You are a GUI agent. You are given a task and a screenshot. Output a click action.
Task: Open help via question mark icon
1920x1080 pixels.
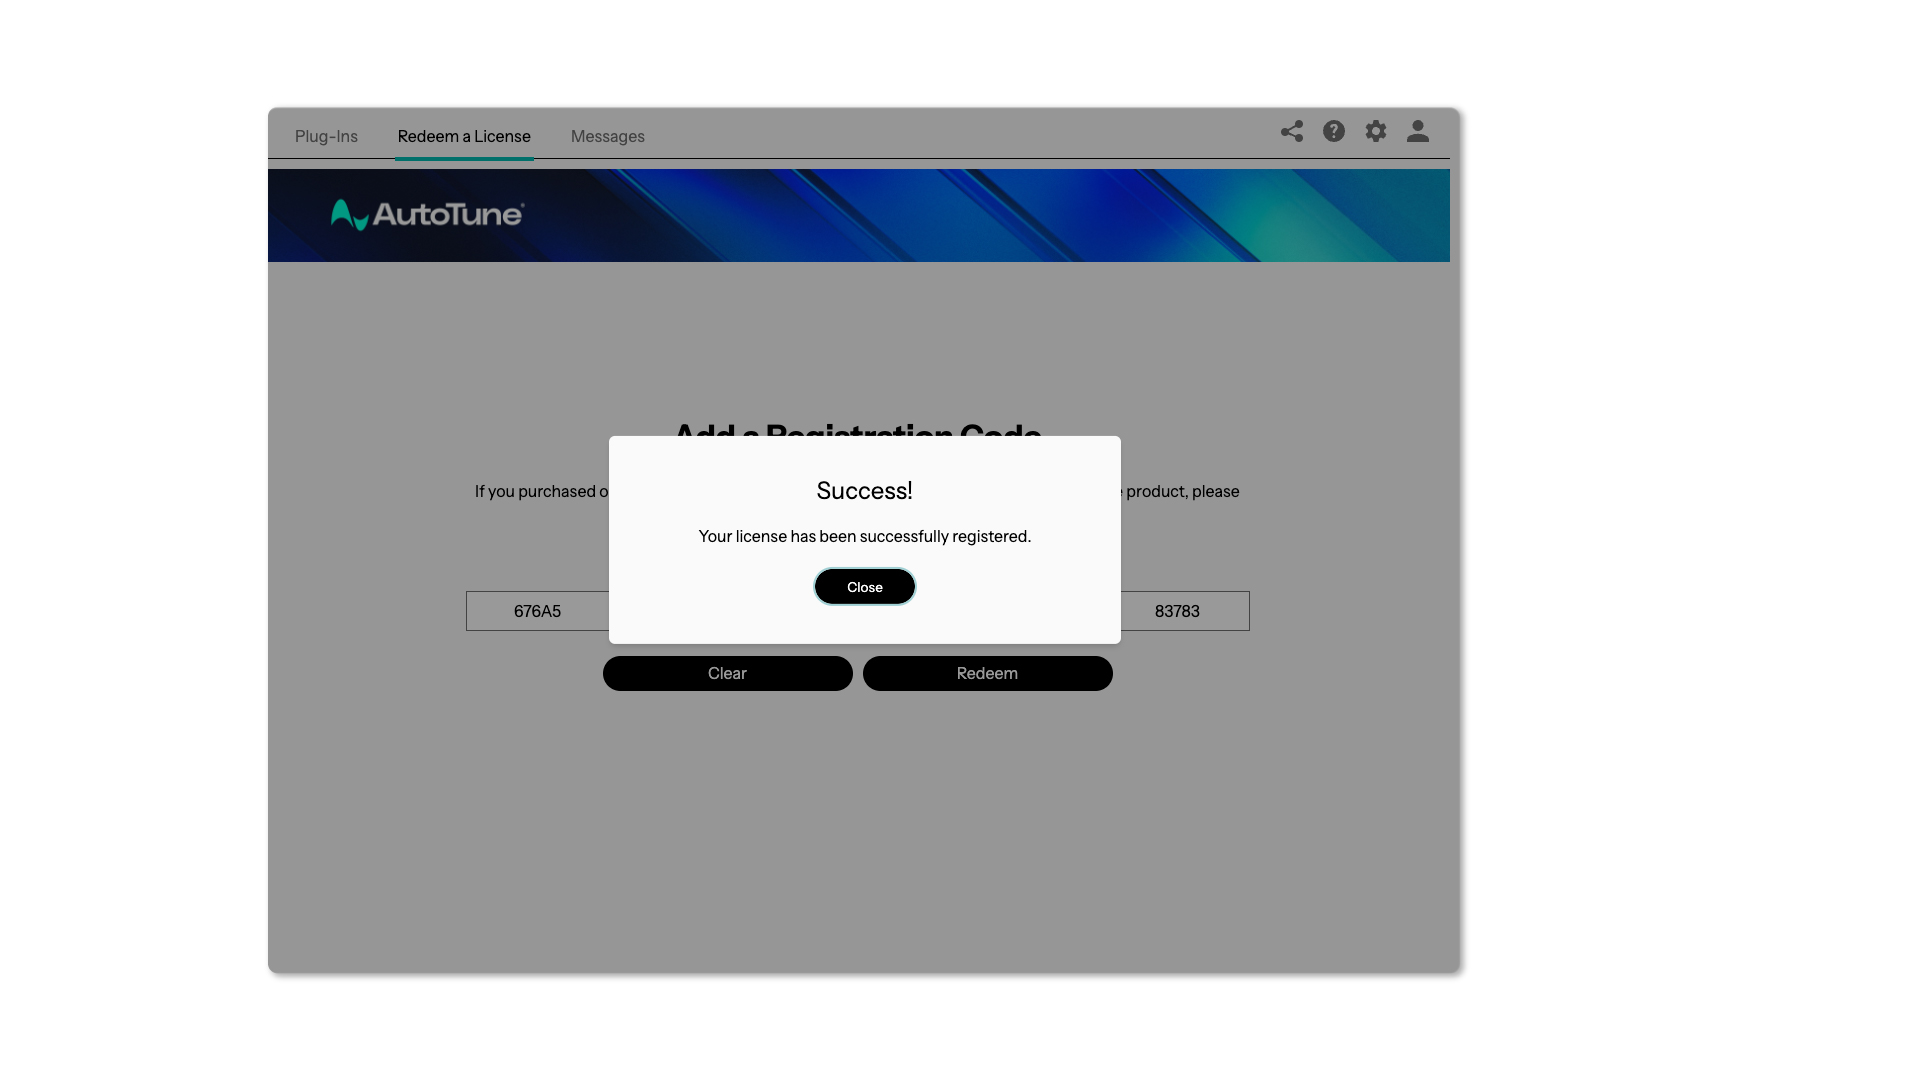1333,131
